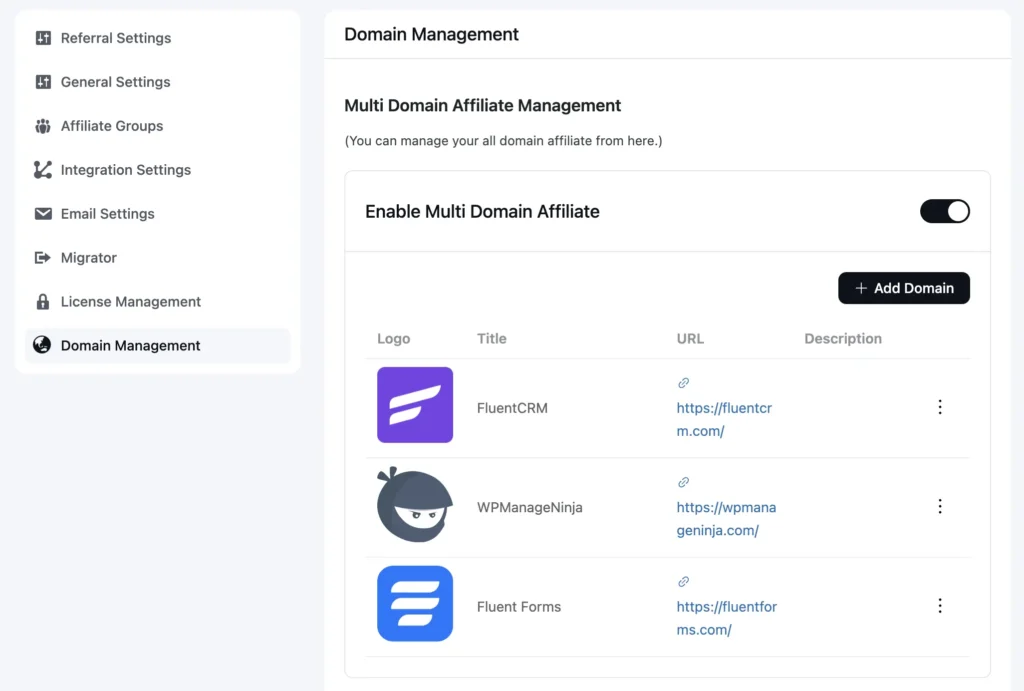1024x691 pixels.
Task: Click the Enable Multi Domain Affiliate label
Action: (482, 211)
